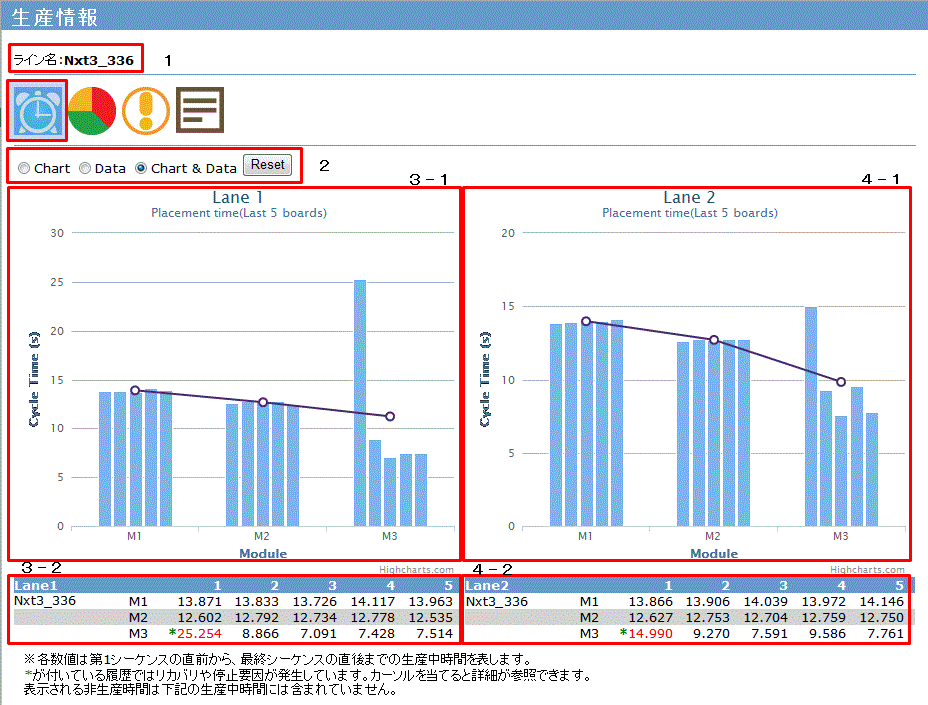This screenshot has height=705, width=928.
Task: Click M3 line marker in Lane 2 chart
Action: 841,382
